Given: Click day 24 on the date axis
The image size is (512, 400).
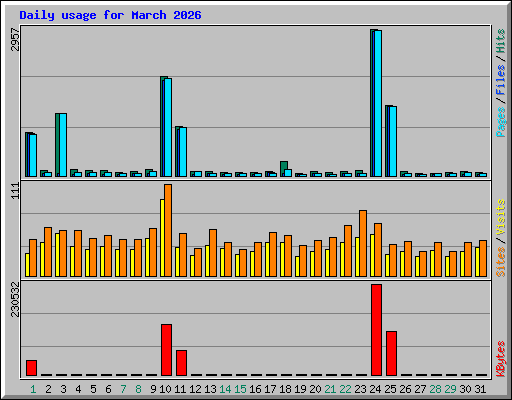Looking at the screenshot, I should click(375, 389).
